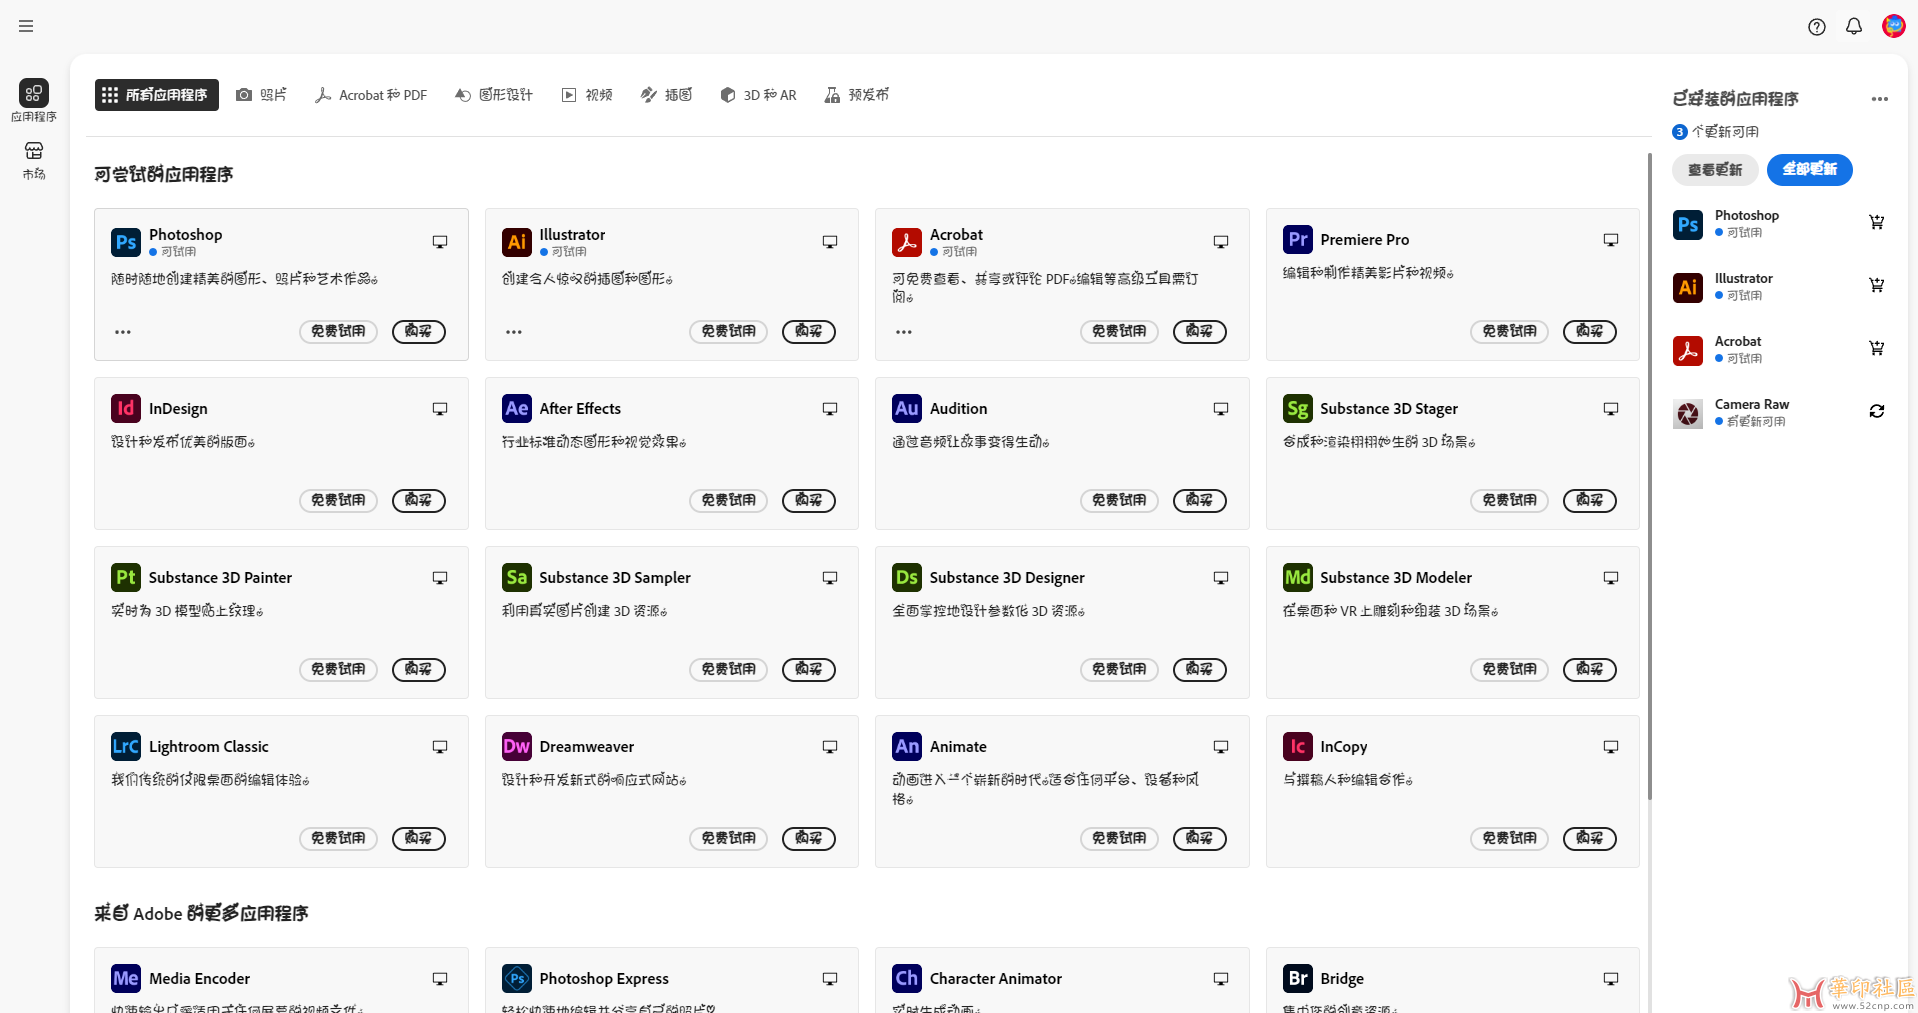Open more options dots on Acrobat card
The image size is (1918, 1013).
tap(904, 332)
